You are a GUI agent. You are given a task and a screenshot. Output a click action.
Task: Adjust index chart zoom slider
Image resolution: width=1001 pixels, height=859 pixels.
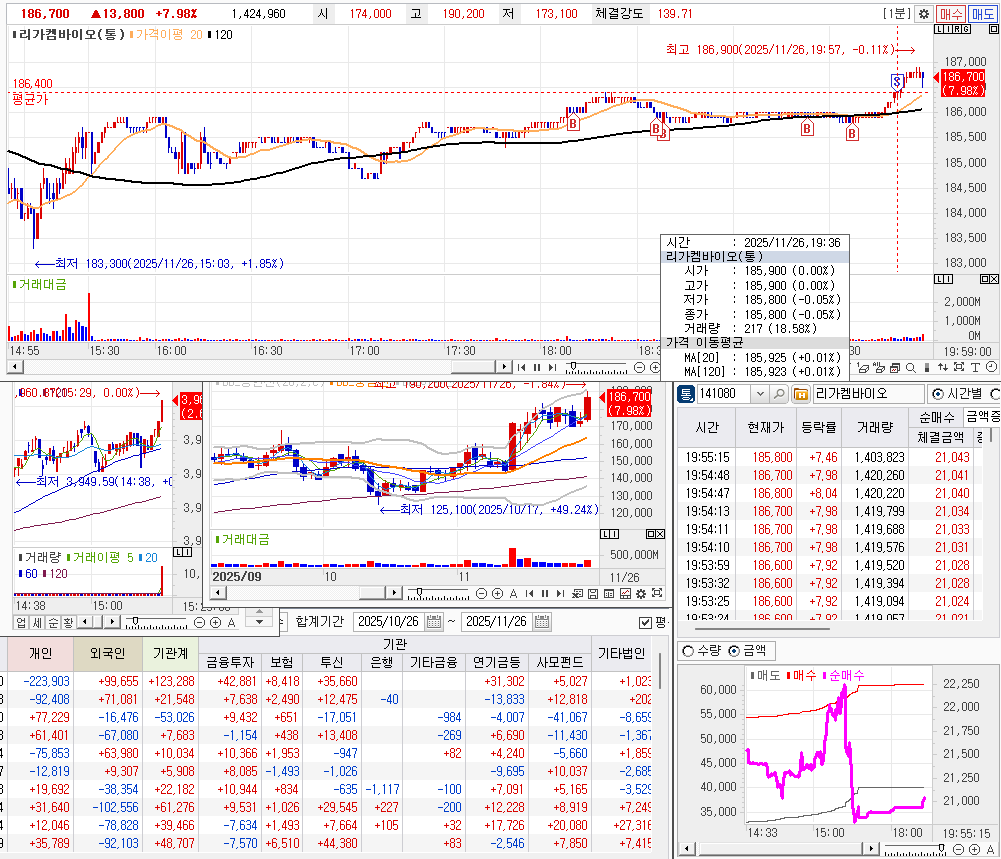click(135, 621)
